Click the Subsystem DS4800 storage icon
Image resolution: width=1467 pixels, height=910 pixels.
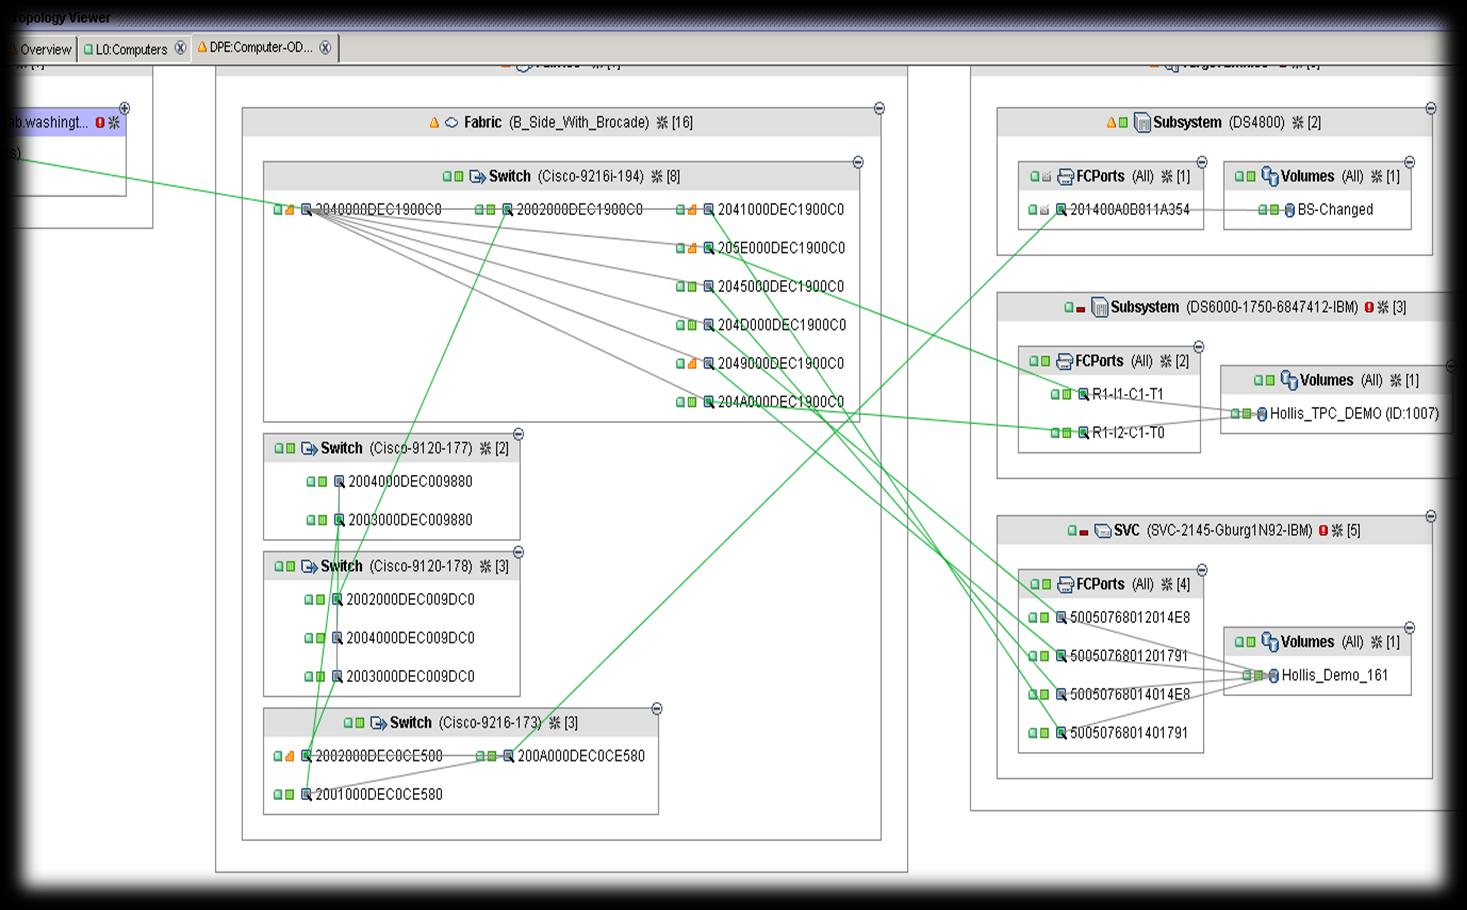(x=1141, y=123)
